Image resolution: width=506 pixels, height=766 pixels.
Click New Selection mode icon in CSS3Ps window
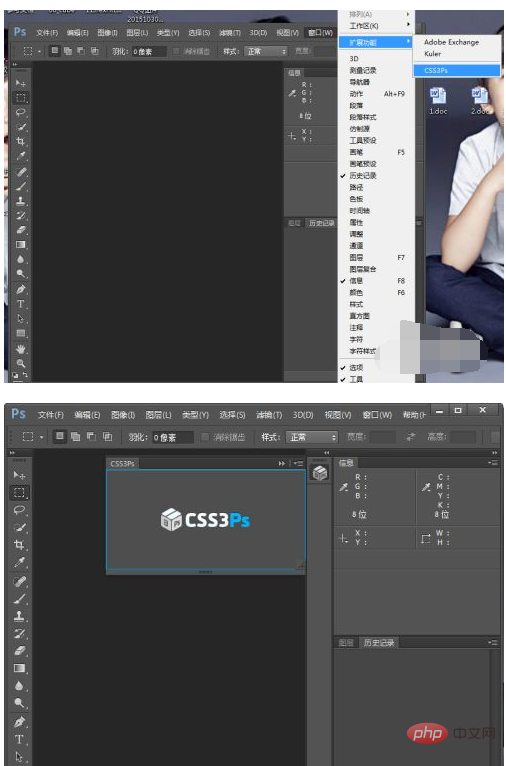click(60, 436)
